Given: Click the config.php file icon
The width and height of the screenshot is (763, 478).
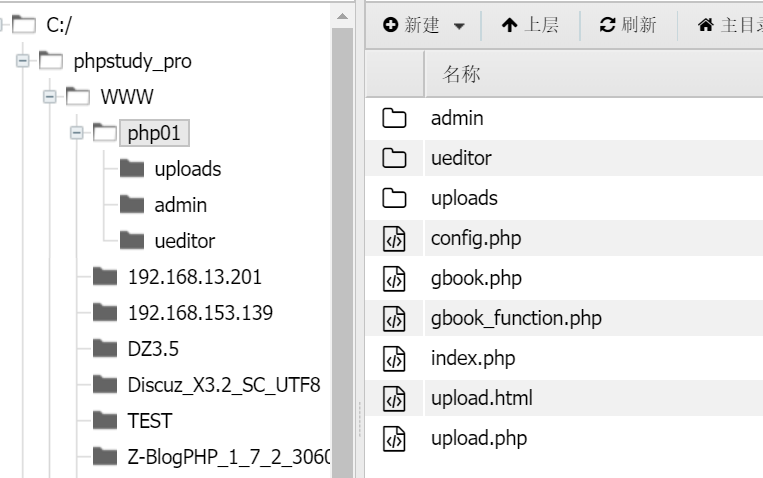Looking at the screenshot, I should [394, 239].
